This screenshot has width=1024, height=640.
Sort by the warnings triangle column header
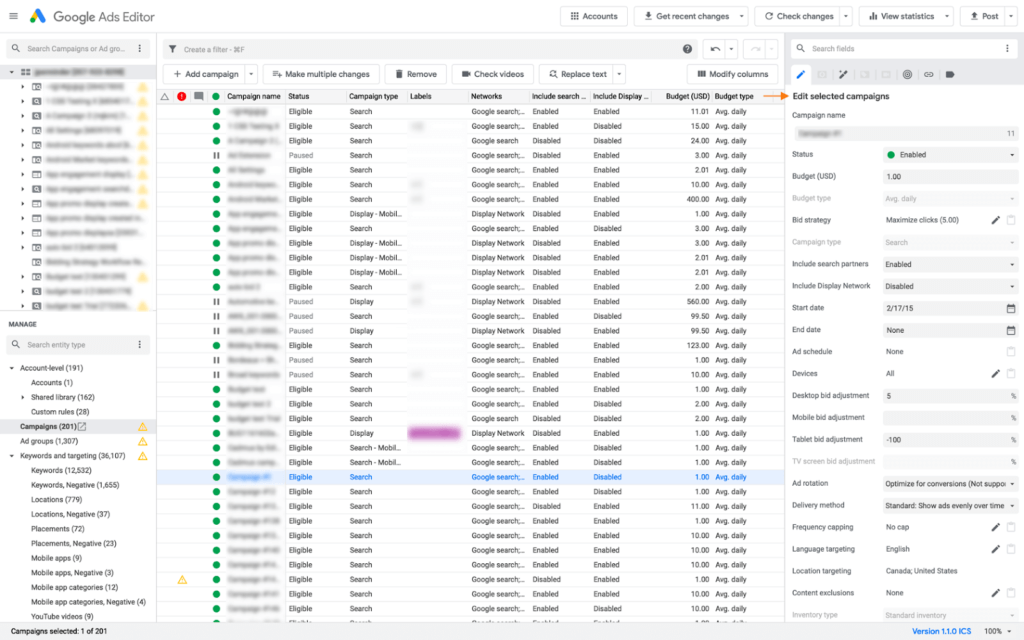[165, 97]
